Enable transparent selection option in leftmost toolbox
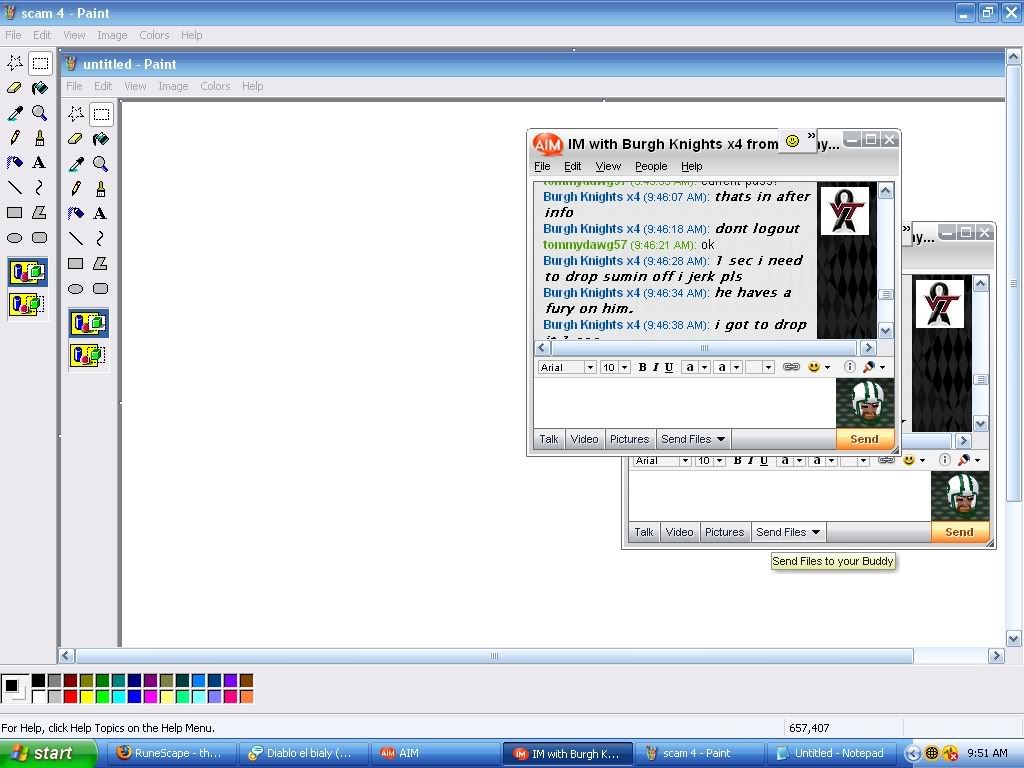 27,304
